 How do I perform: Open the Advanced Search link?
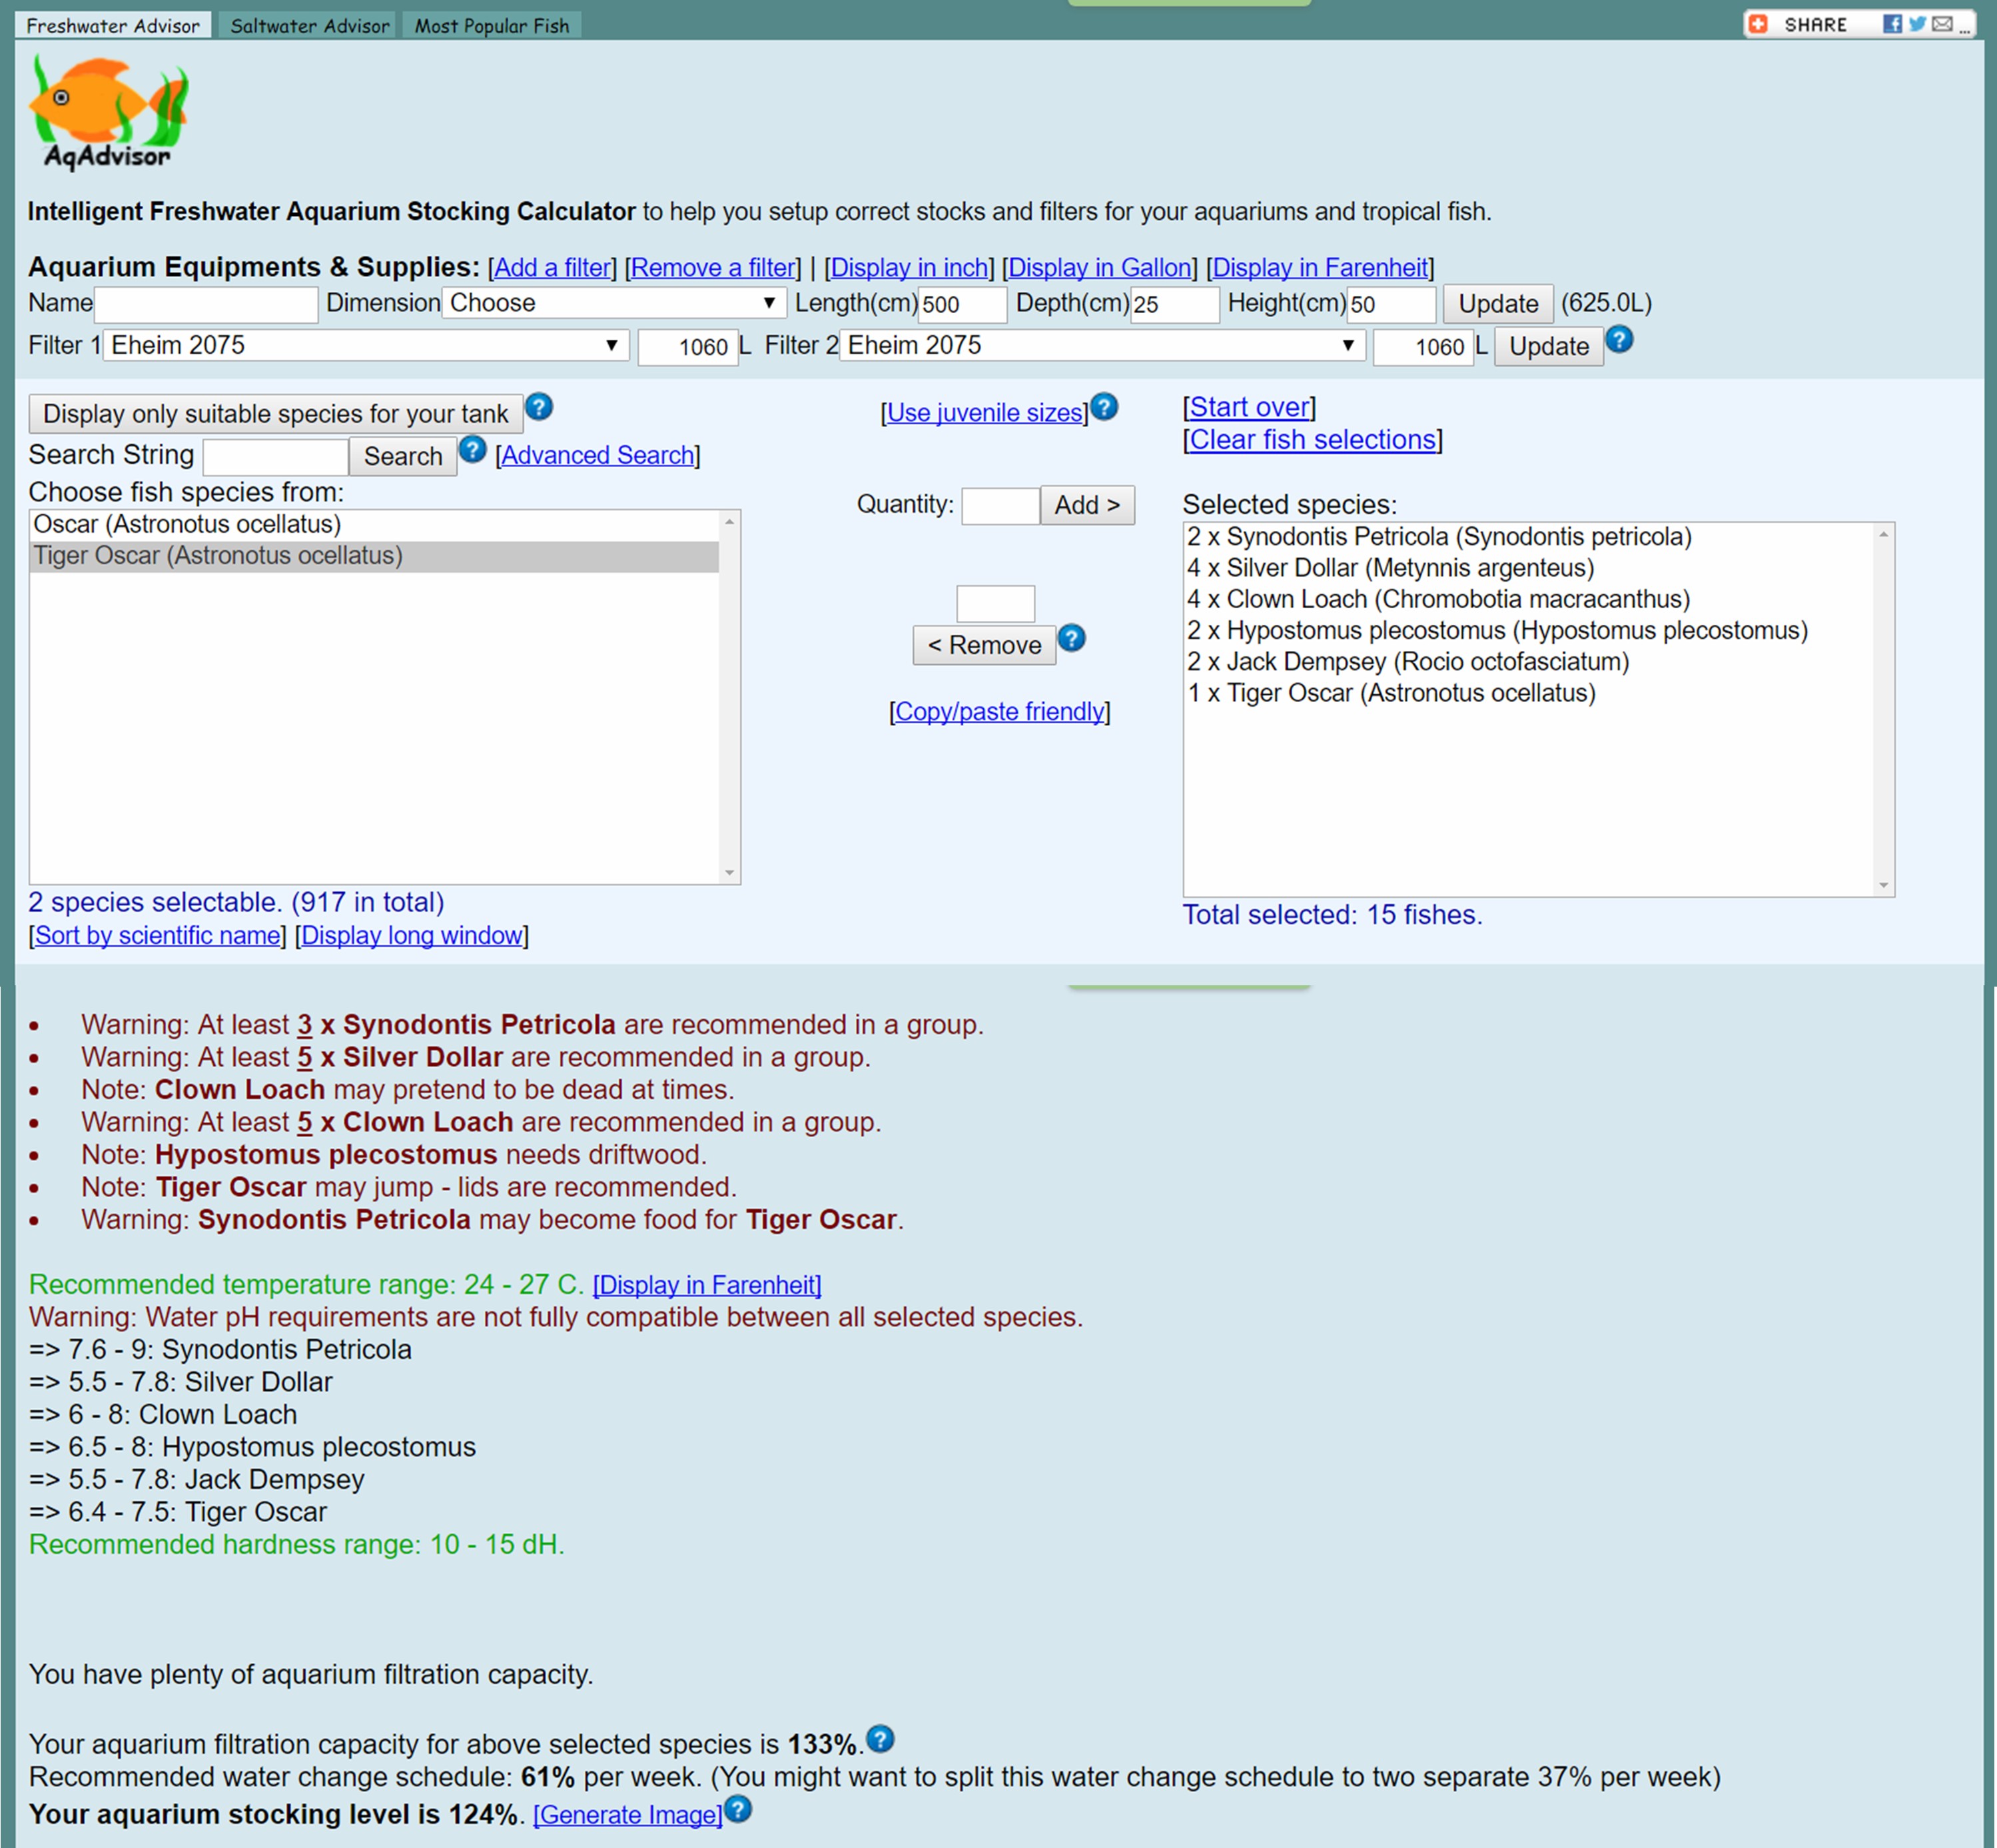point(598,456)
